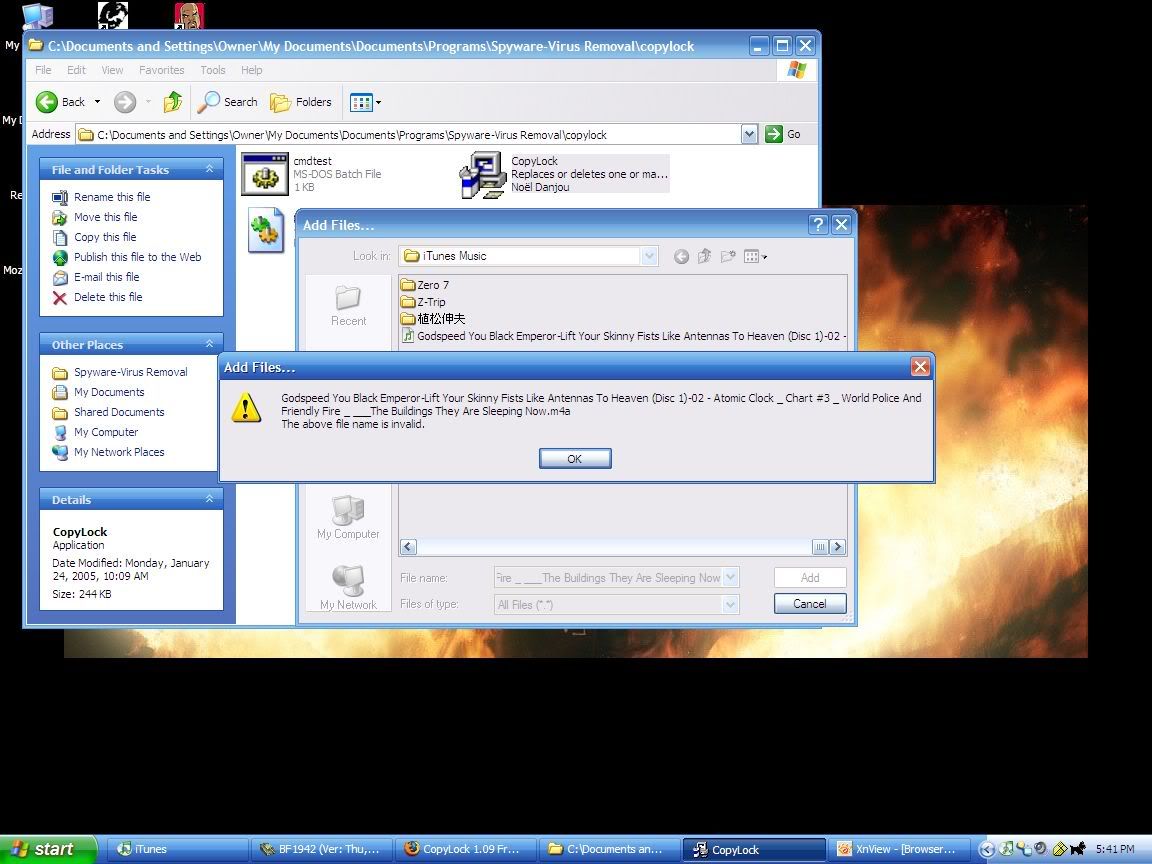Open the Views dropdown in Explorer toolbar
1152x864 pixels.
(x=365, y=102)
